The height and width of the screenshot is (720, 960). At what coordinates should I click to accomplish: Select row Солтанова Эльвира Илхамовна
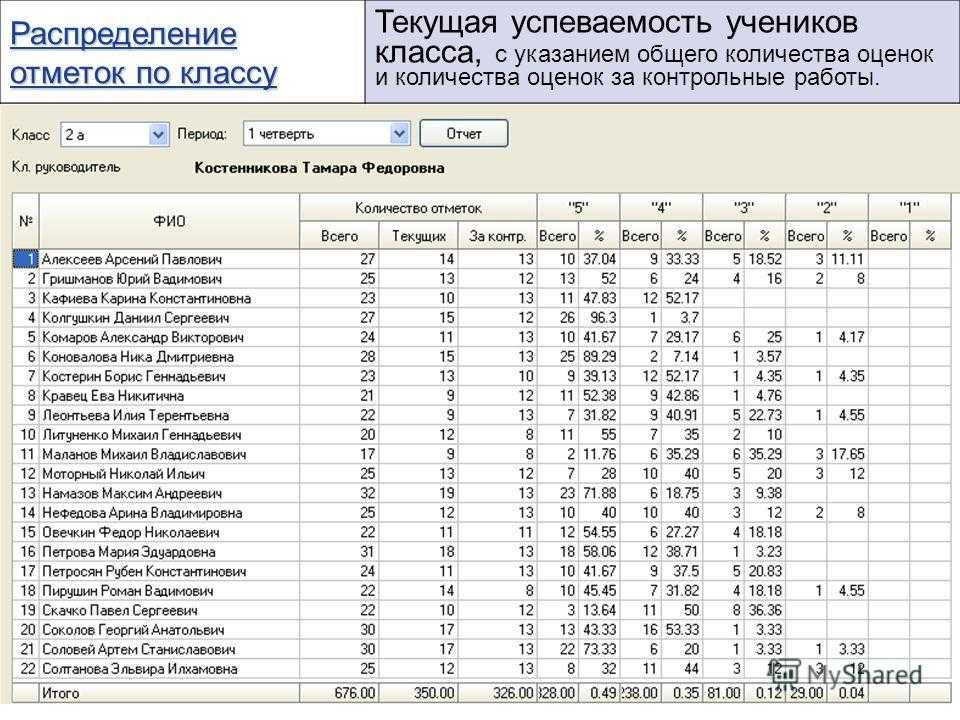click(139, 668)
